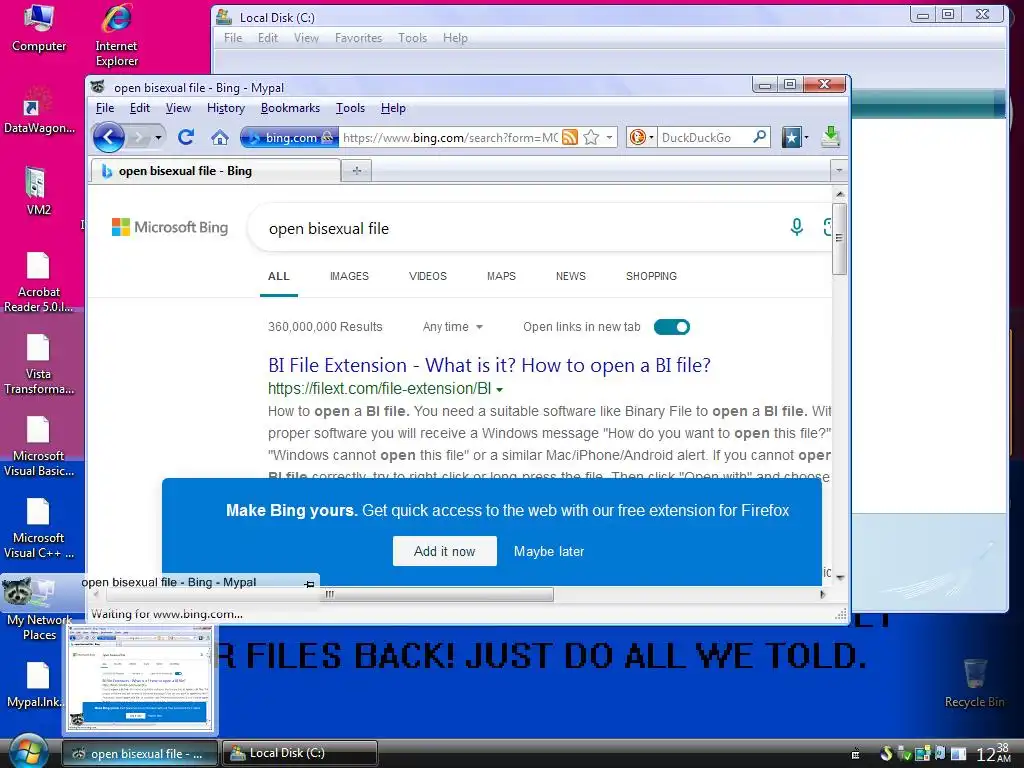The image size is (1024, 768).
Task: Expand the Any time filter dropdown
Action: click(452, 327)
